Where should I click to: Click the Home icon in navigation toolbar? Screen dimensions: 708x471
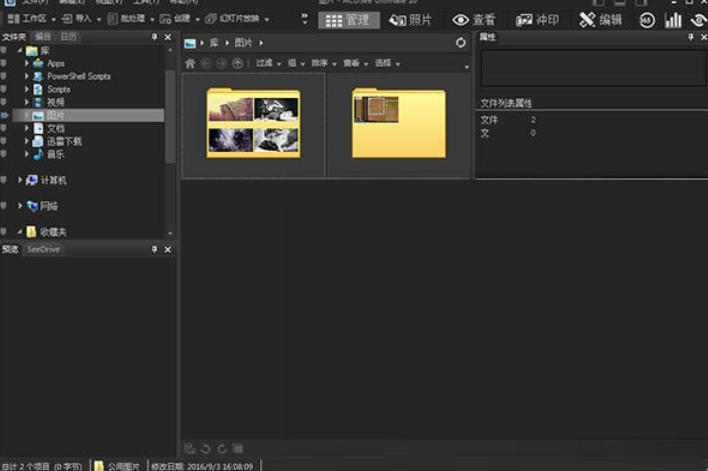pos(190,63)
